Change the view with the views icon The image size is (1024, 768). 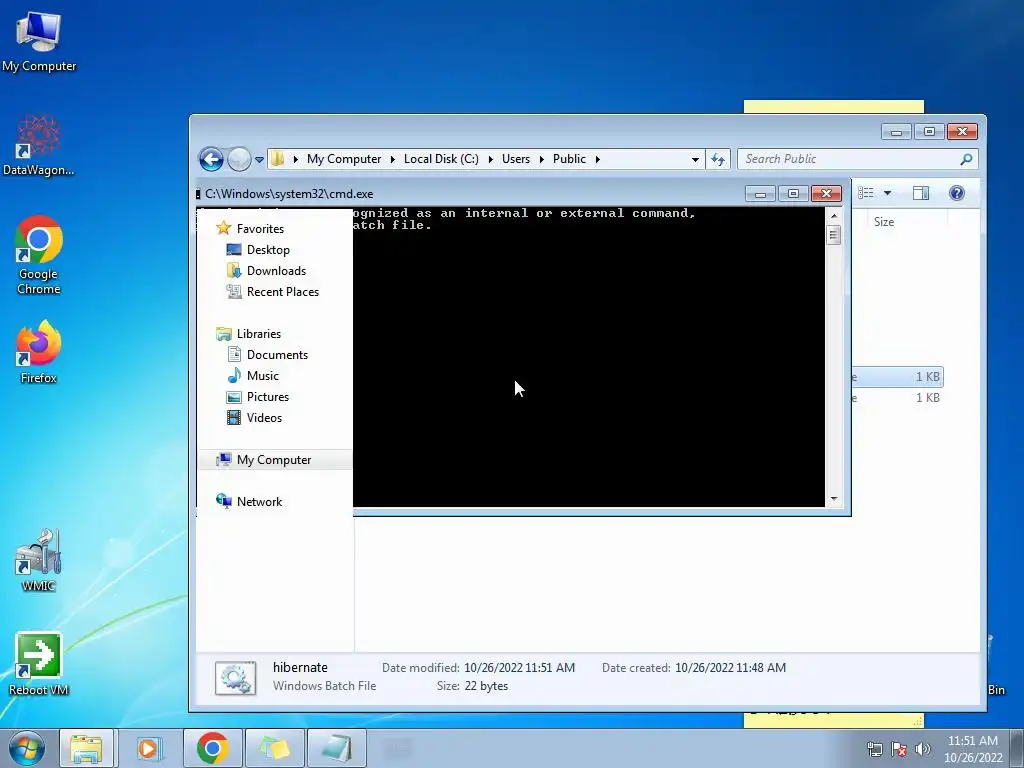click(866, 193)
